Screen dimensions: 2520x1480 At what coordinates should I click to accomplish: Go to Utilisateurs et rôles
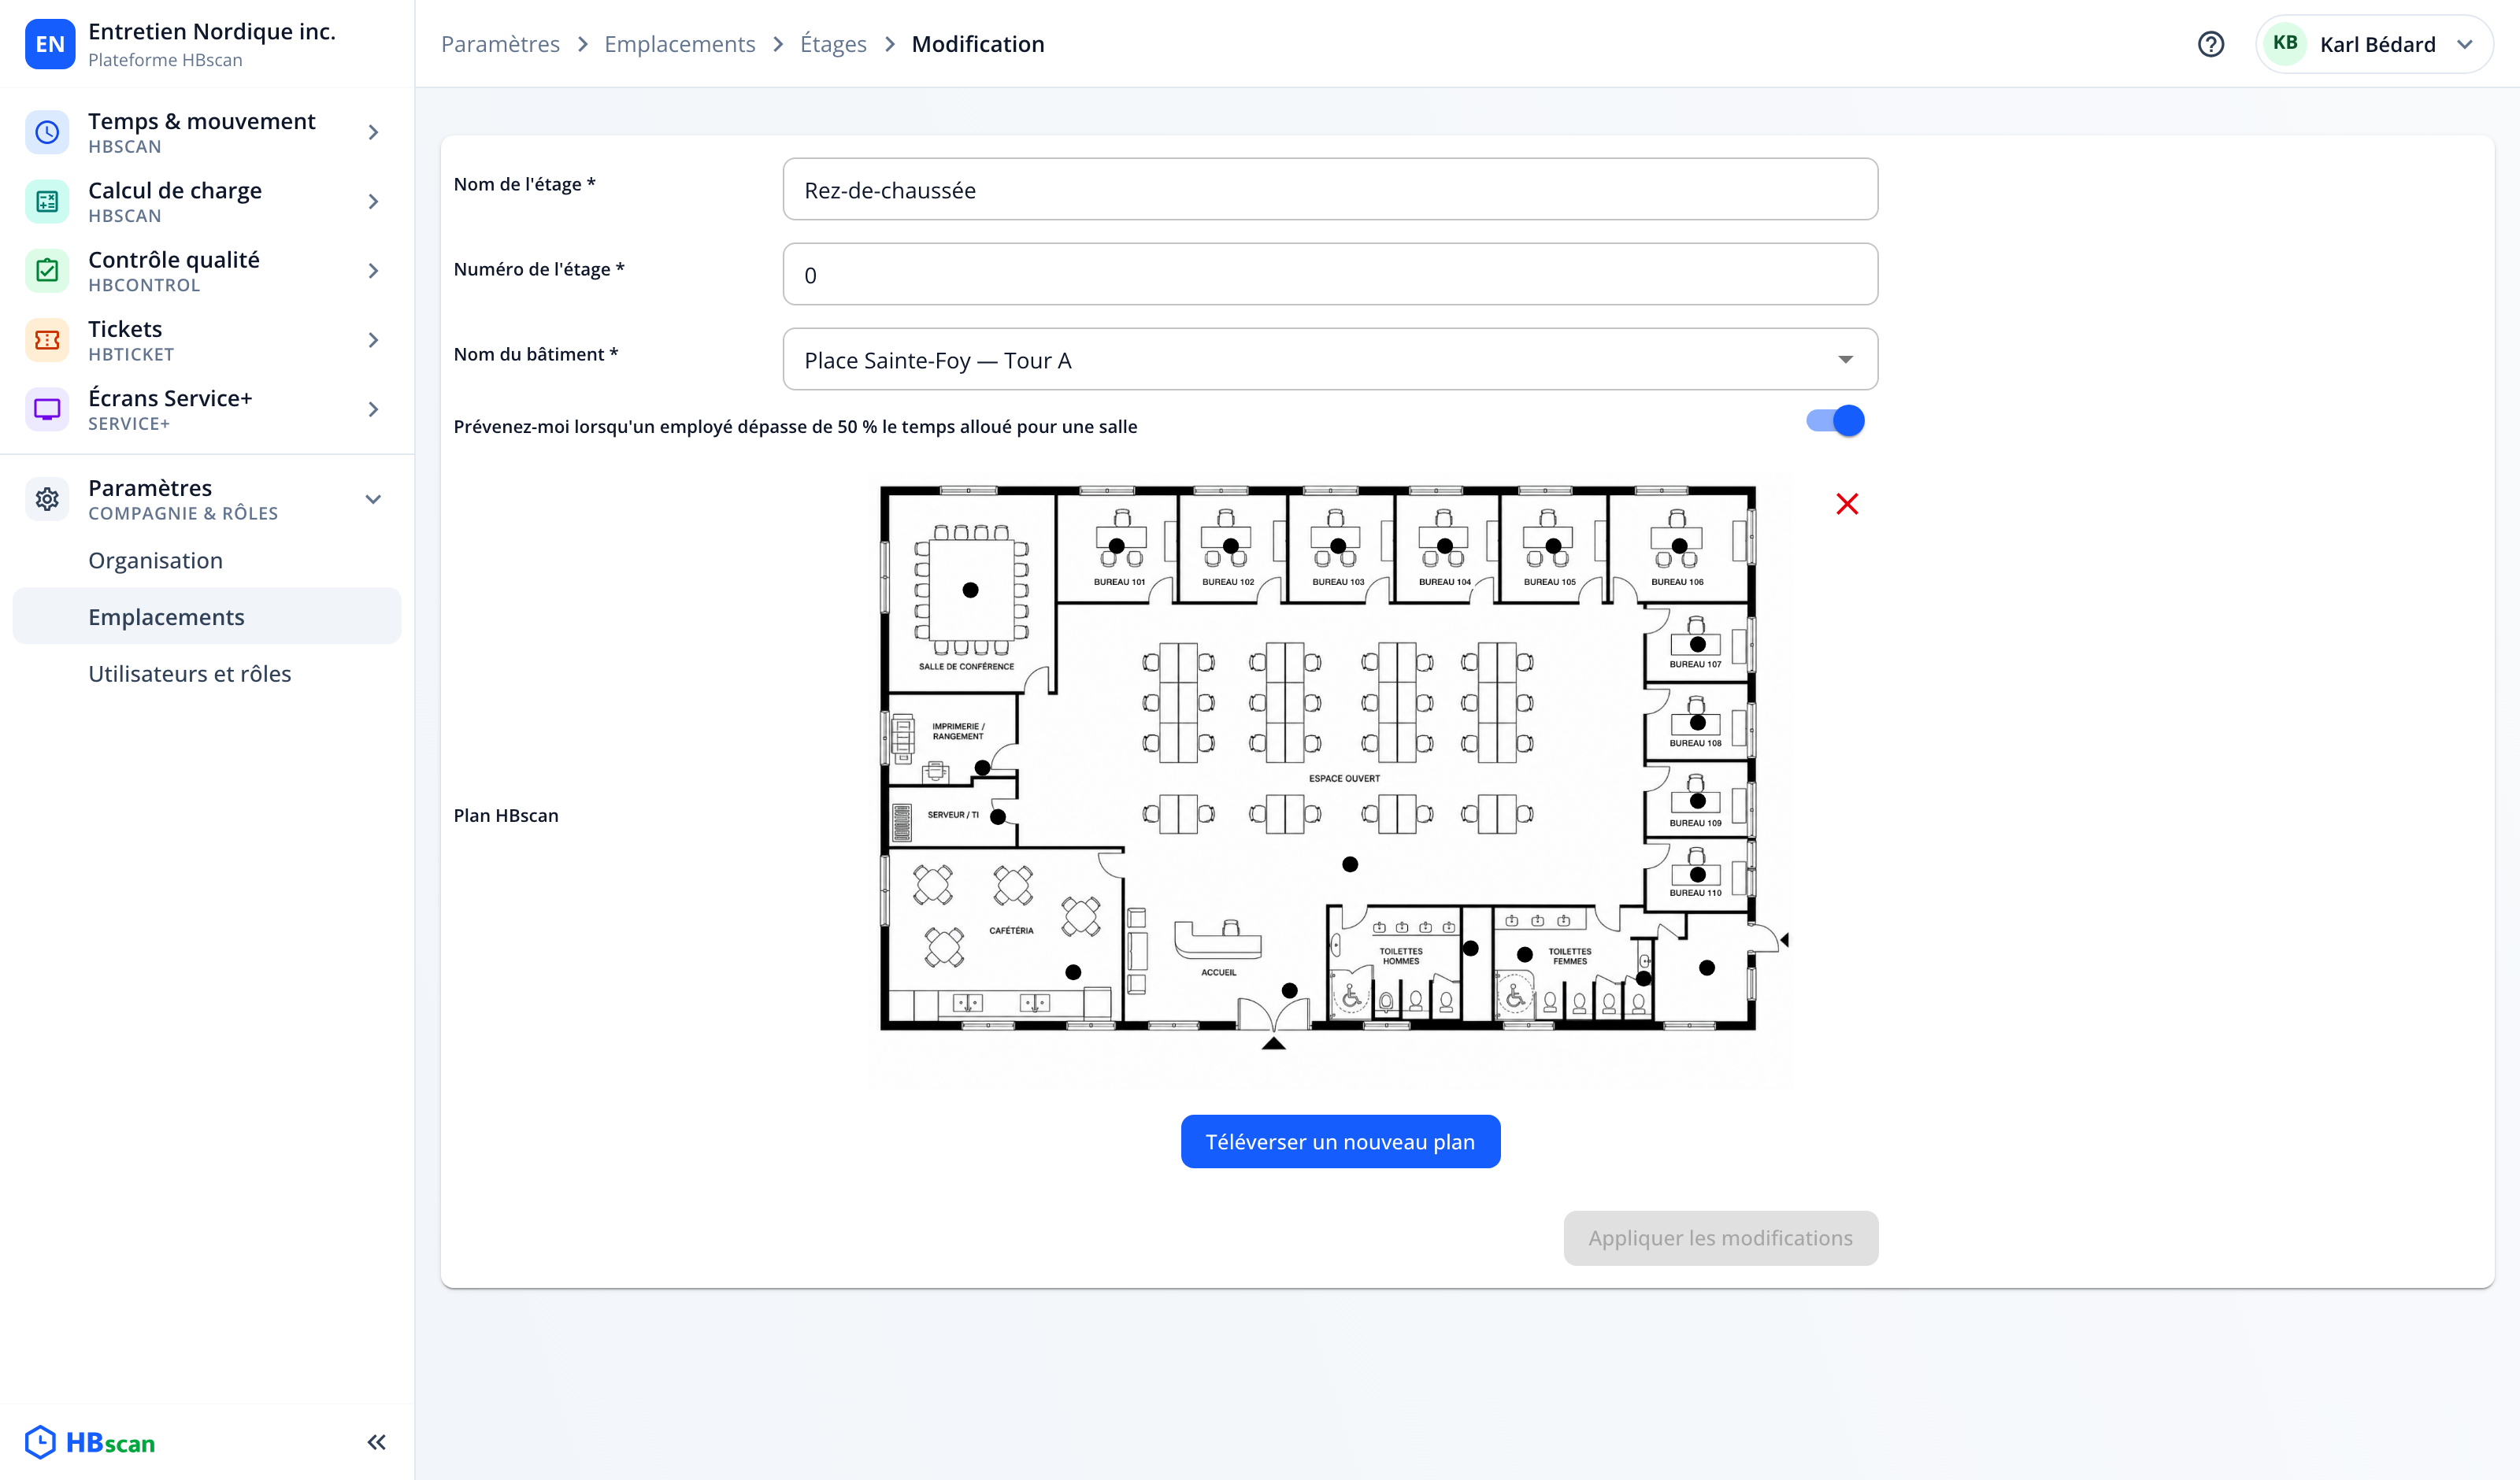tap(190, 673)
